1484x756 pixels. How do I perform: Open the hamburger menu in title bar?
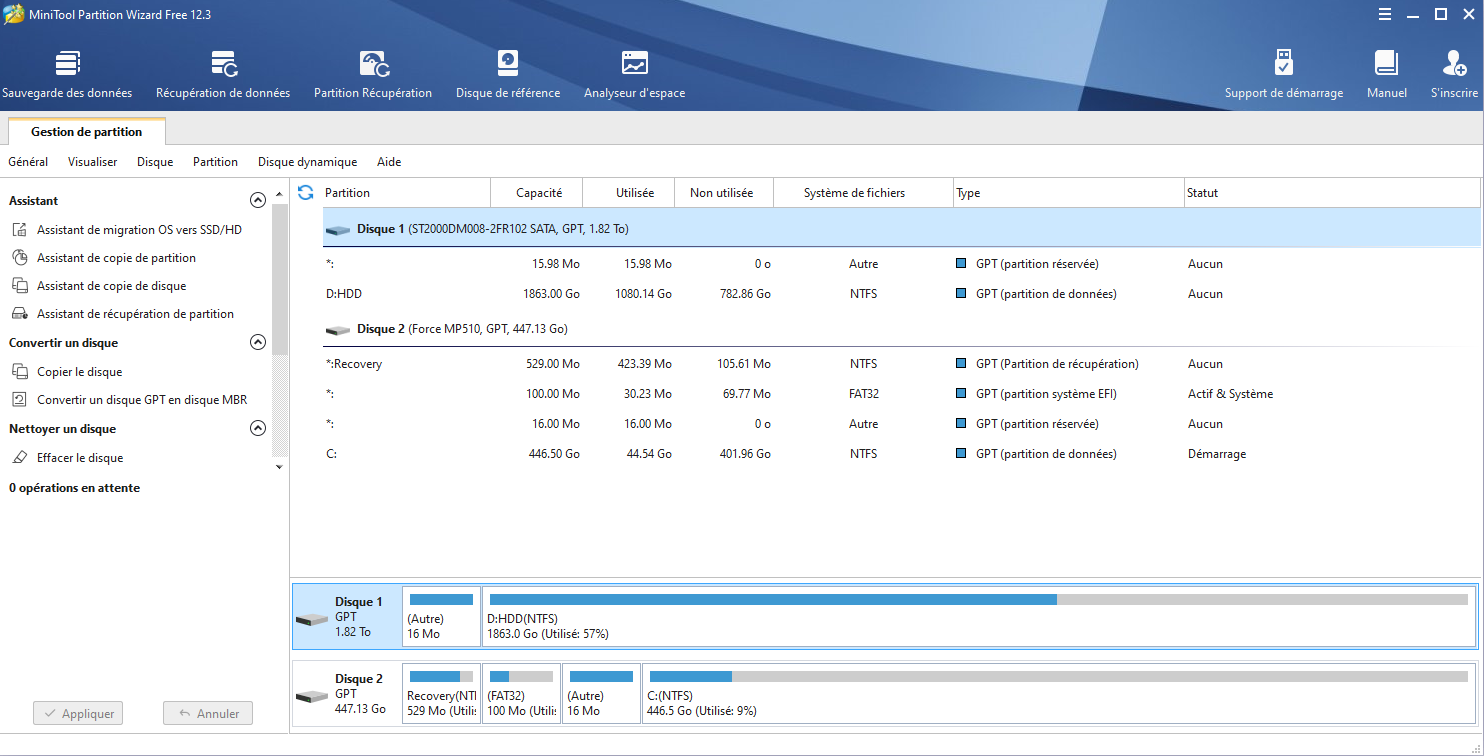tap(1385, 14)
